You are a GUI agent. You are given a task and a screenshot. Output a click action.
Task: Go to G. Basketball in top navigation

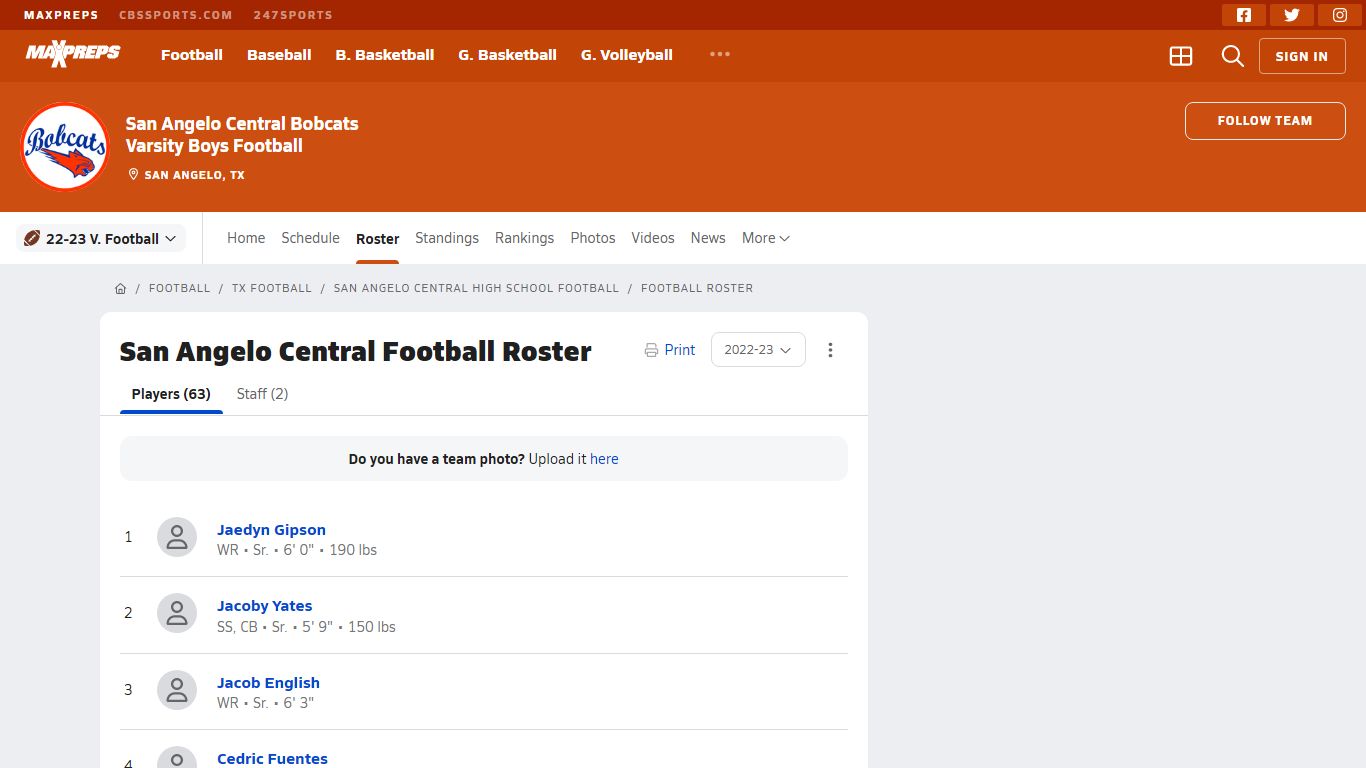(x=508, y=55)
